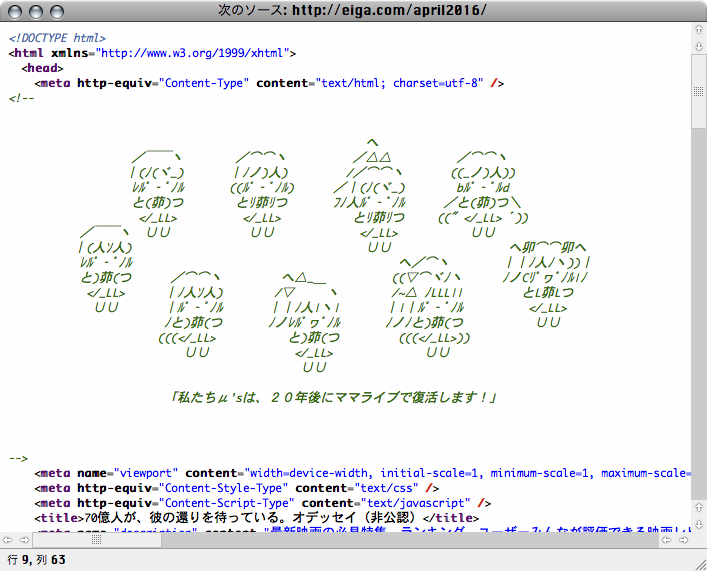This screenshot has height=571, width=707.
Task: Click the right arrow beside it at the left end
Action: [24, 540]
